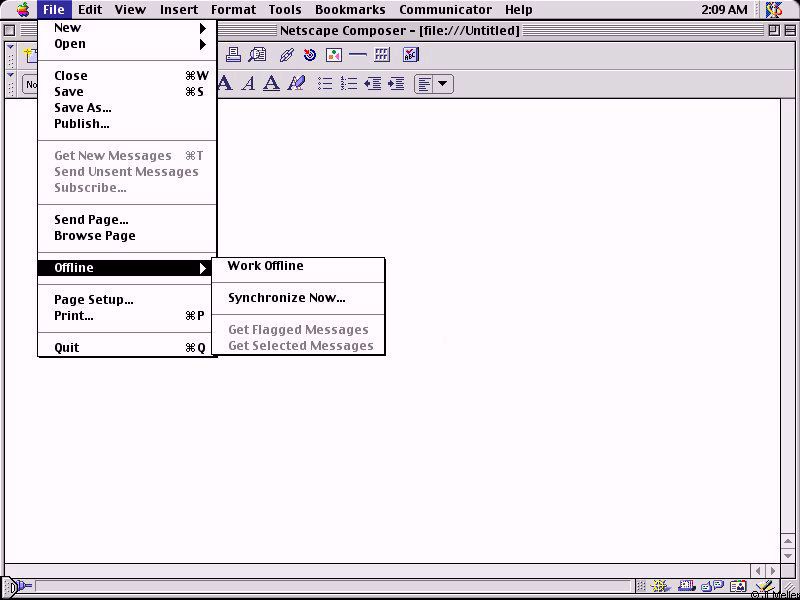Click the Check Spelling ABC icon

point(411,55)
